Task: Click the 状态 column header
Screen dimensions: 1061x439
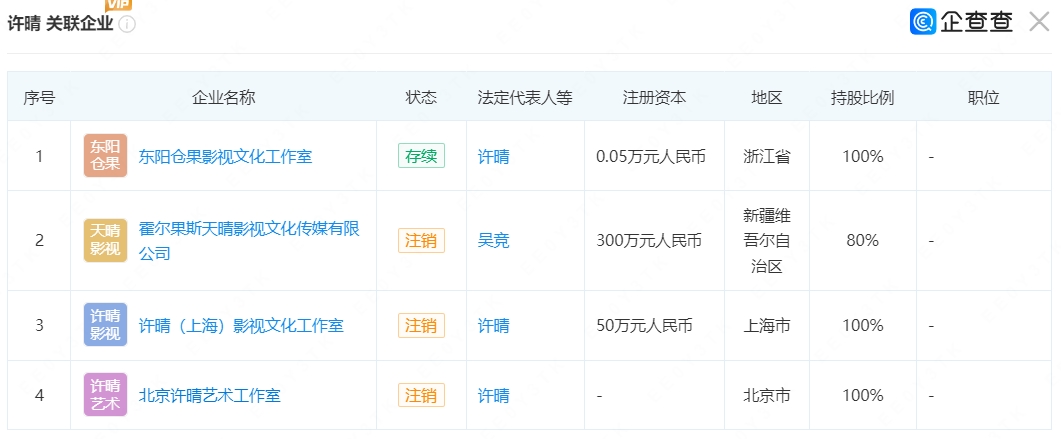Action: point(421,97)
